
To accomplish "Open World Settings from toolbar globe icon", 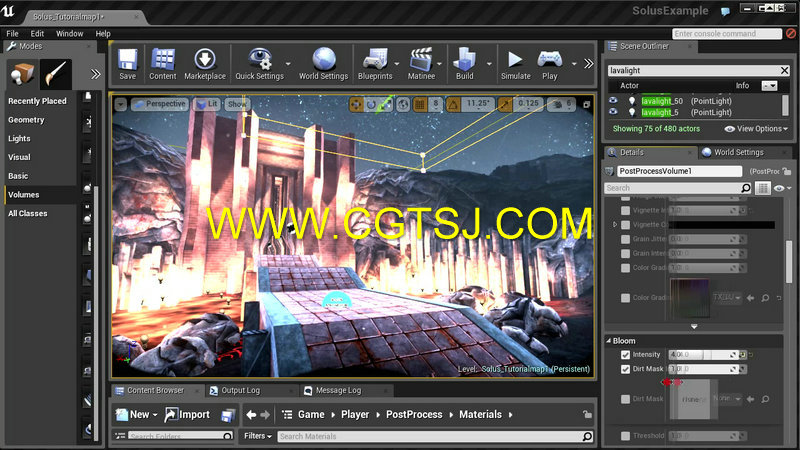I will (323, 59).
